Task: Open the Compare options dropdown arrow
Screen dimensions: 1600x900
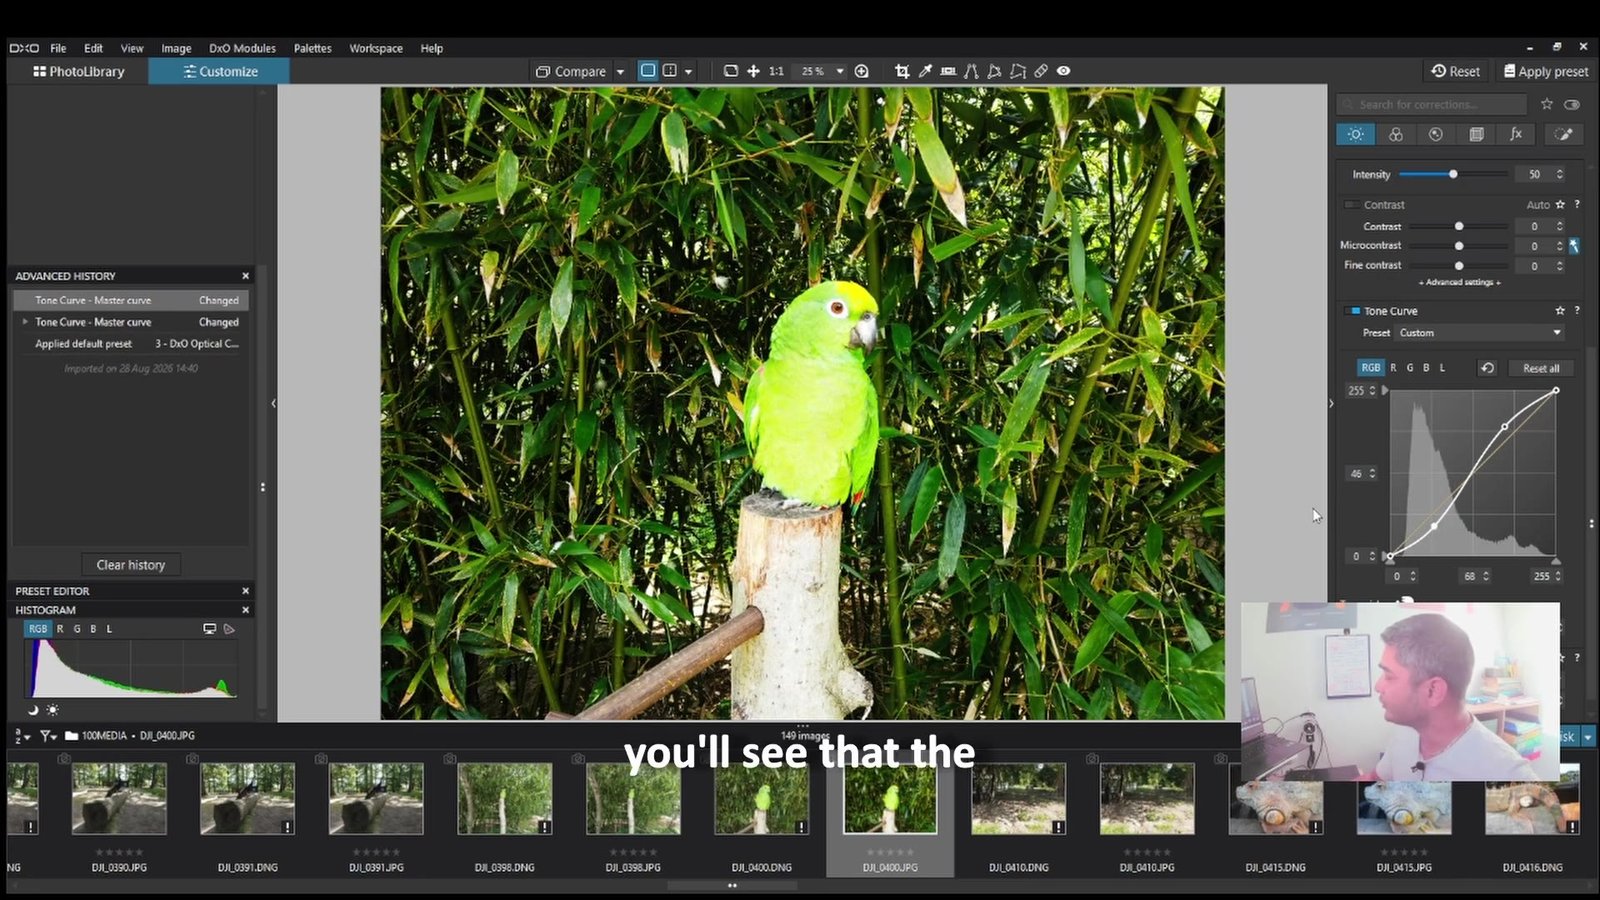Action: point(620,72)
